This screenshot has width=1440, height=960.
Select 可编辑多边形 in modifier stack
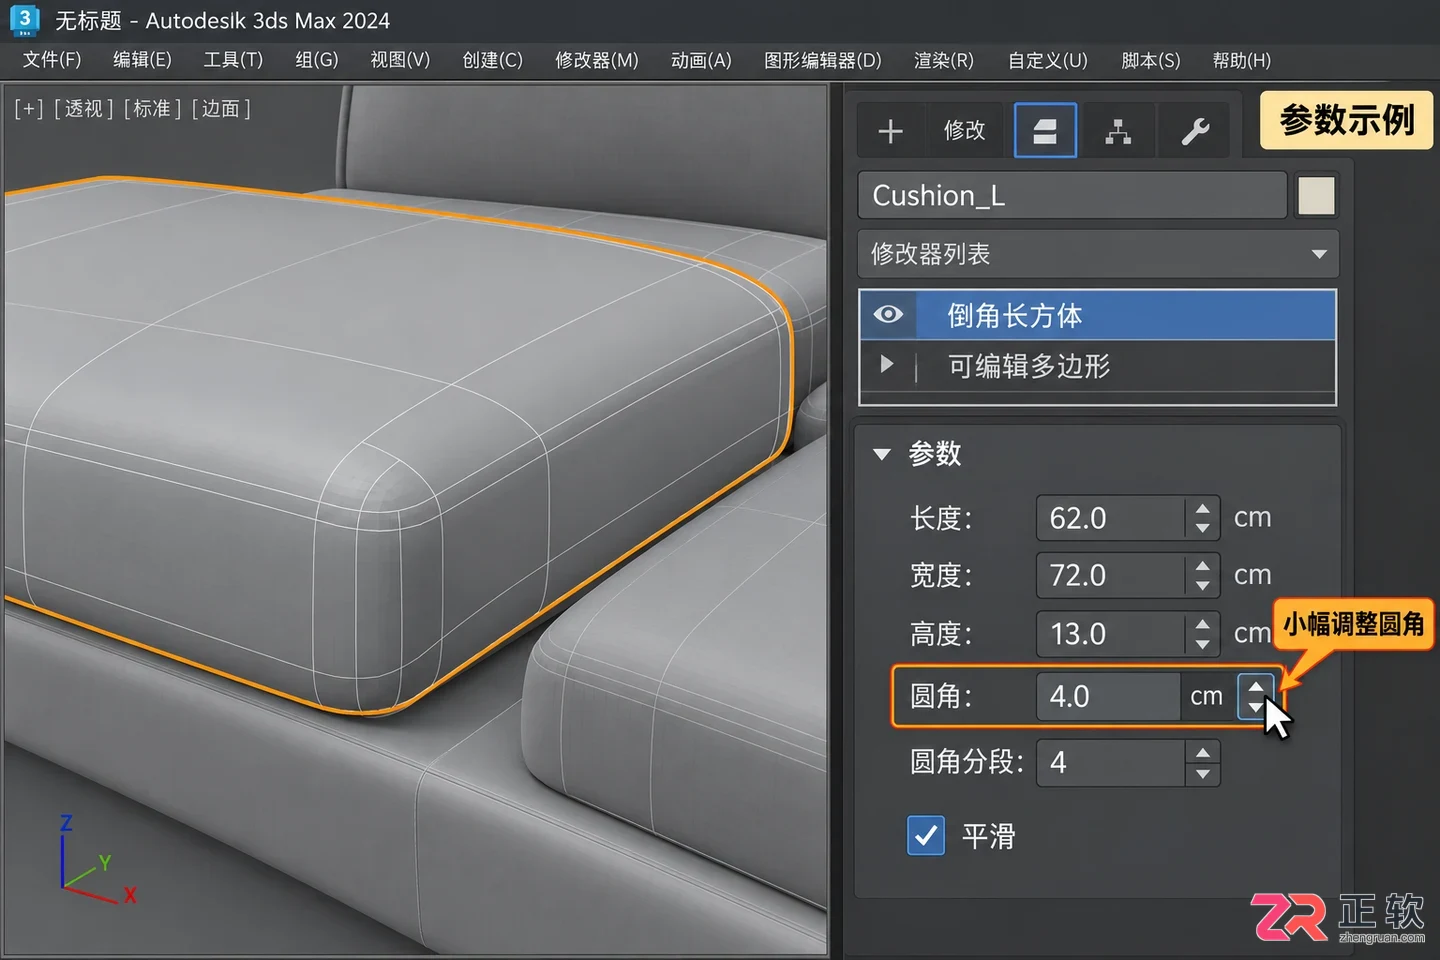click(1097, 366)
